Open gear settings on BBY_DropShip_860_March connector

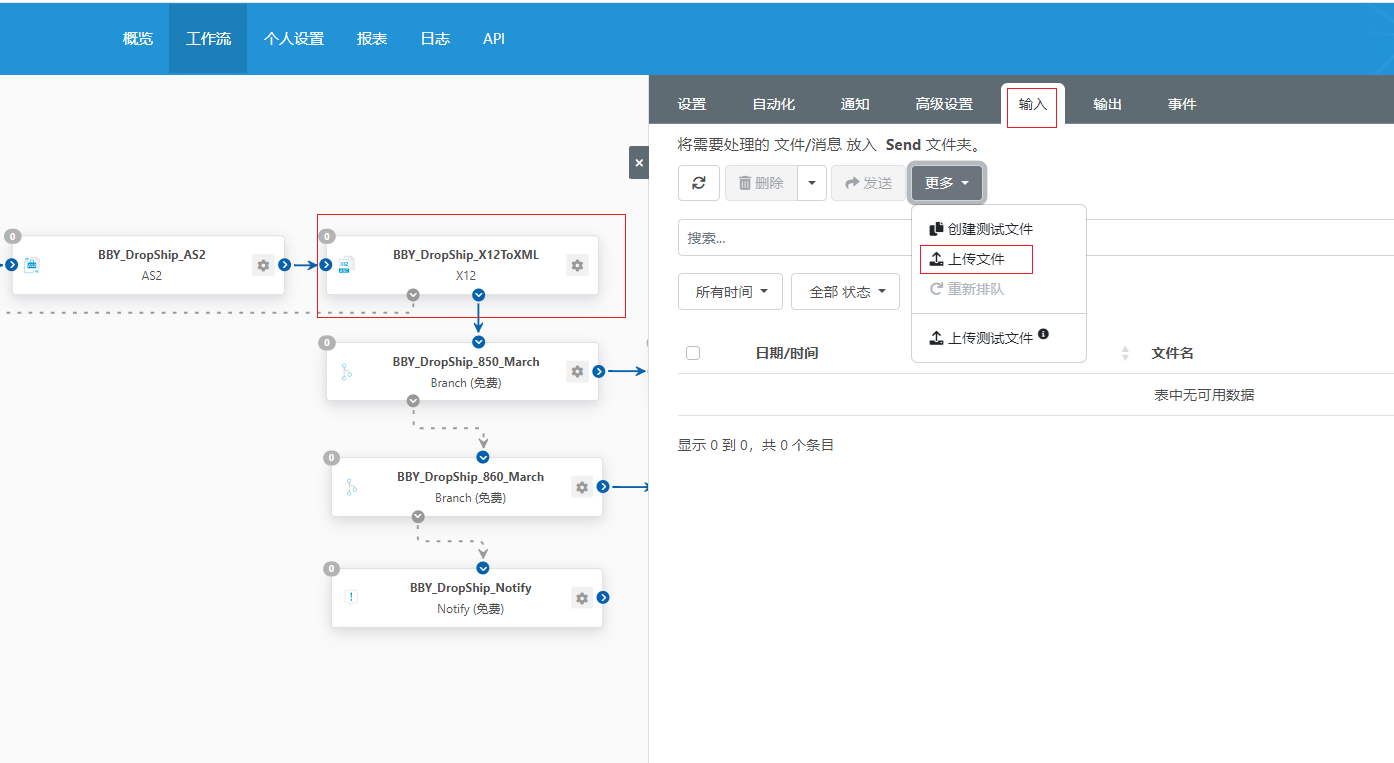point(582,487)
